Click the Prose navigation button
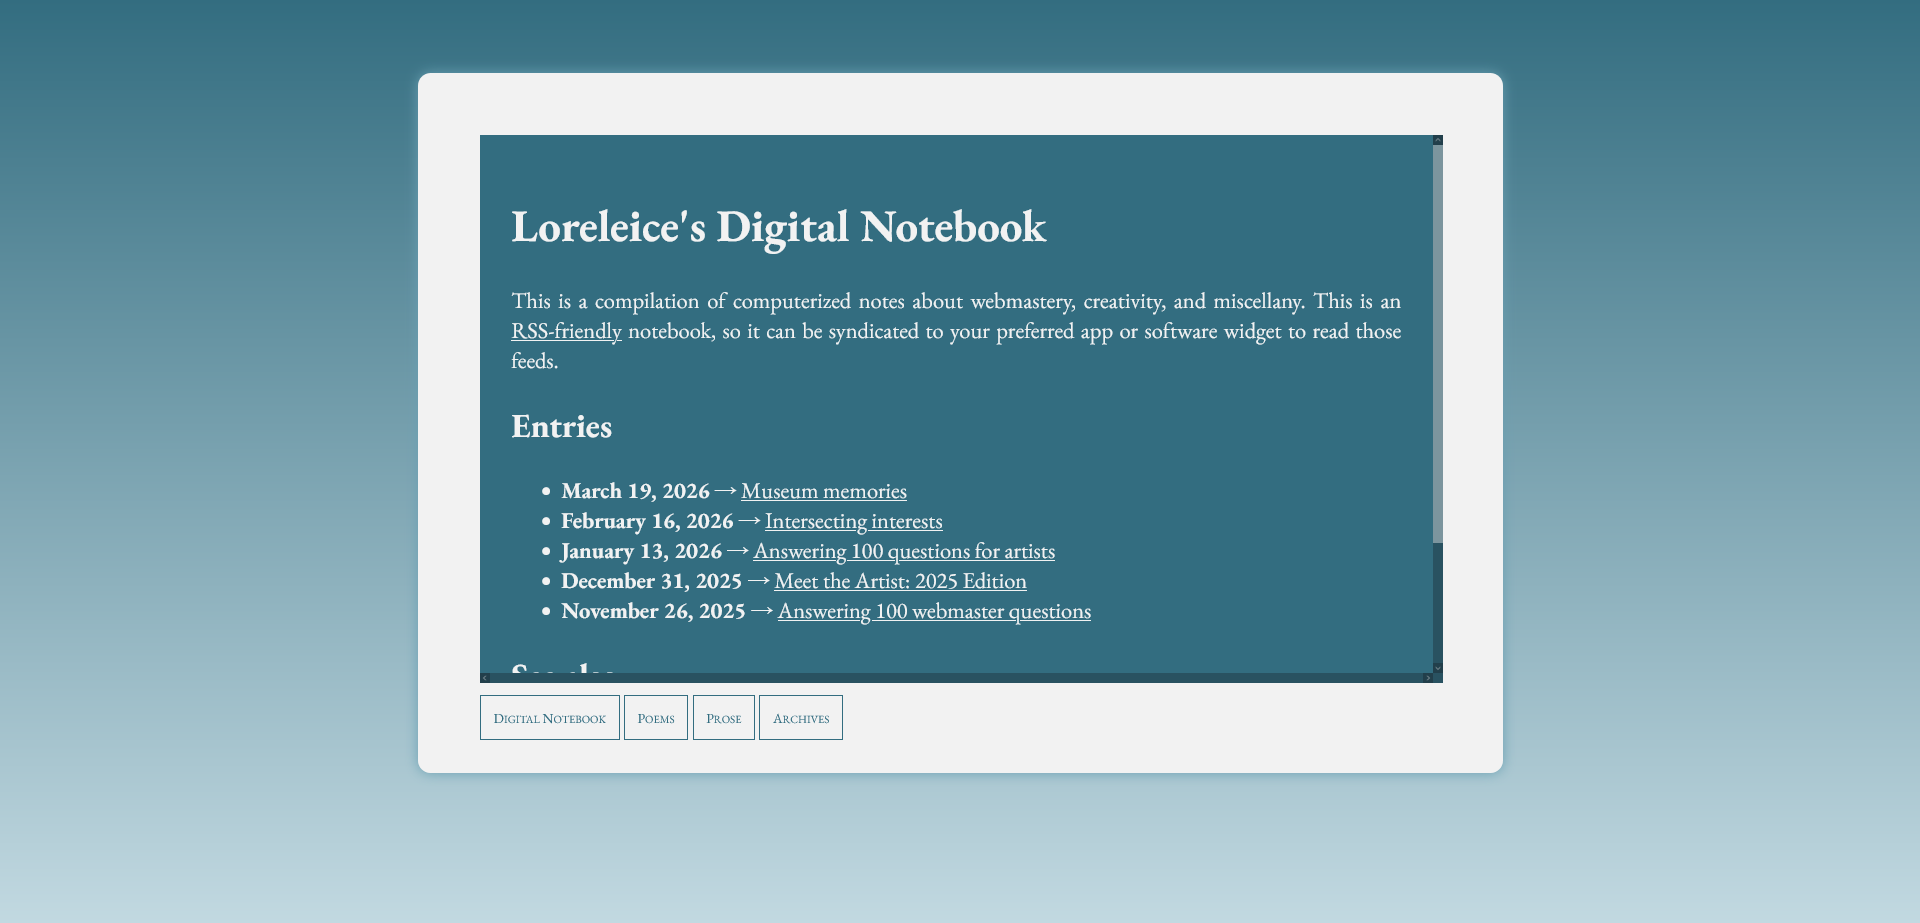 click(723, 717)
